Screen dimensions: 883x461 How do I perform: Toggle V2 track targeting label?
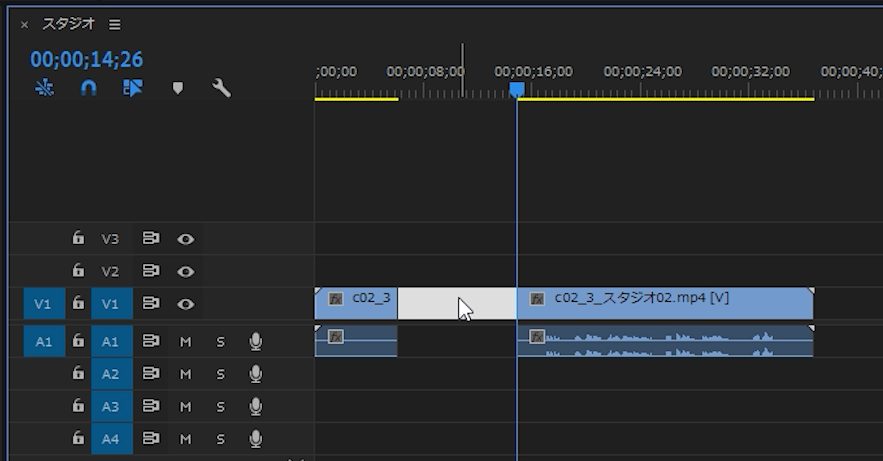(x=110, y=272)
